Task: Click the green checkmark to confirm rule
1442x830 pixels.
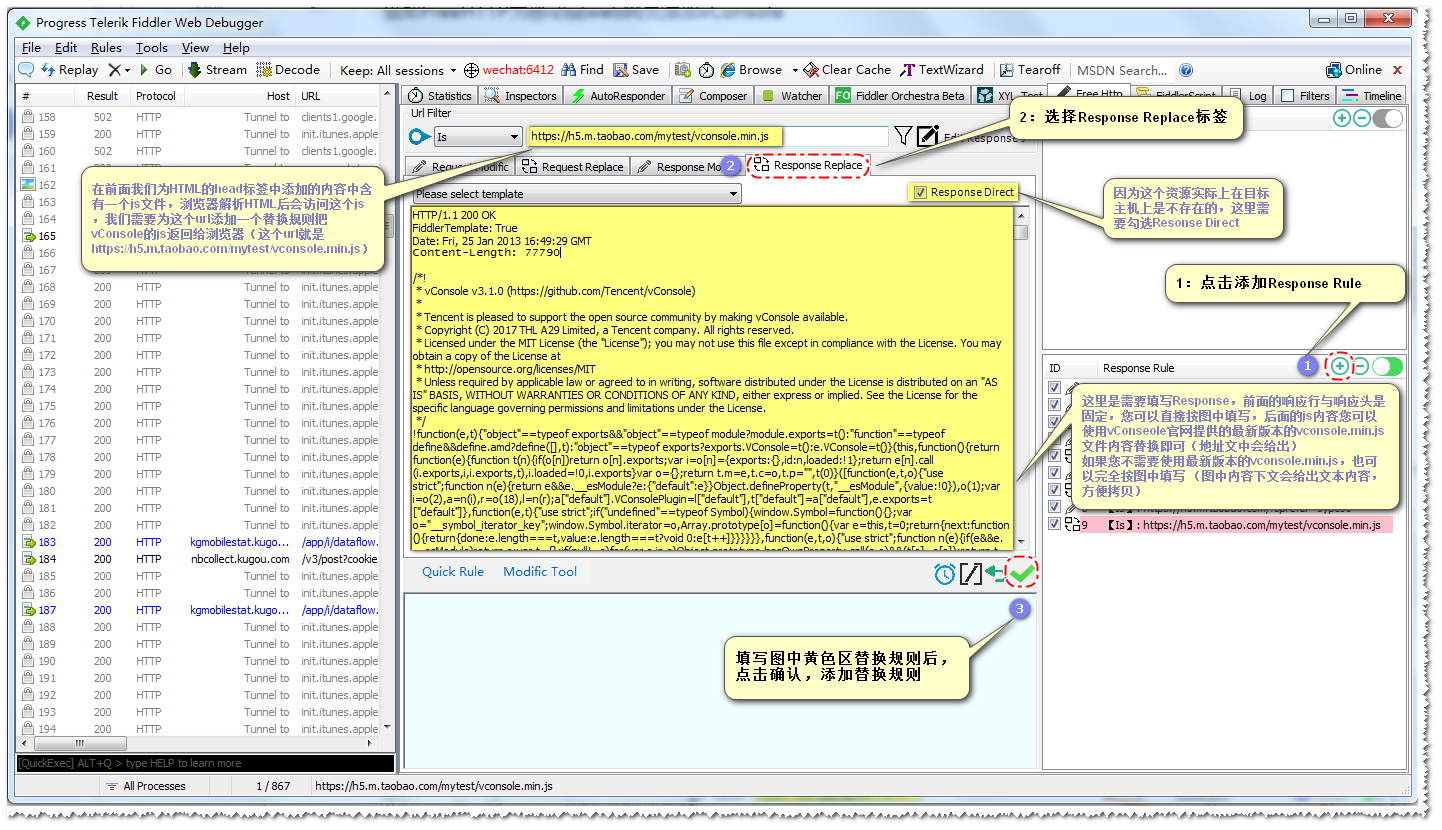Action: [x=1021, y=573]
